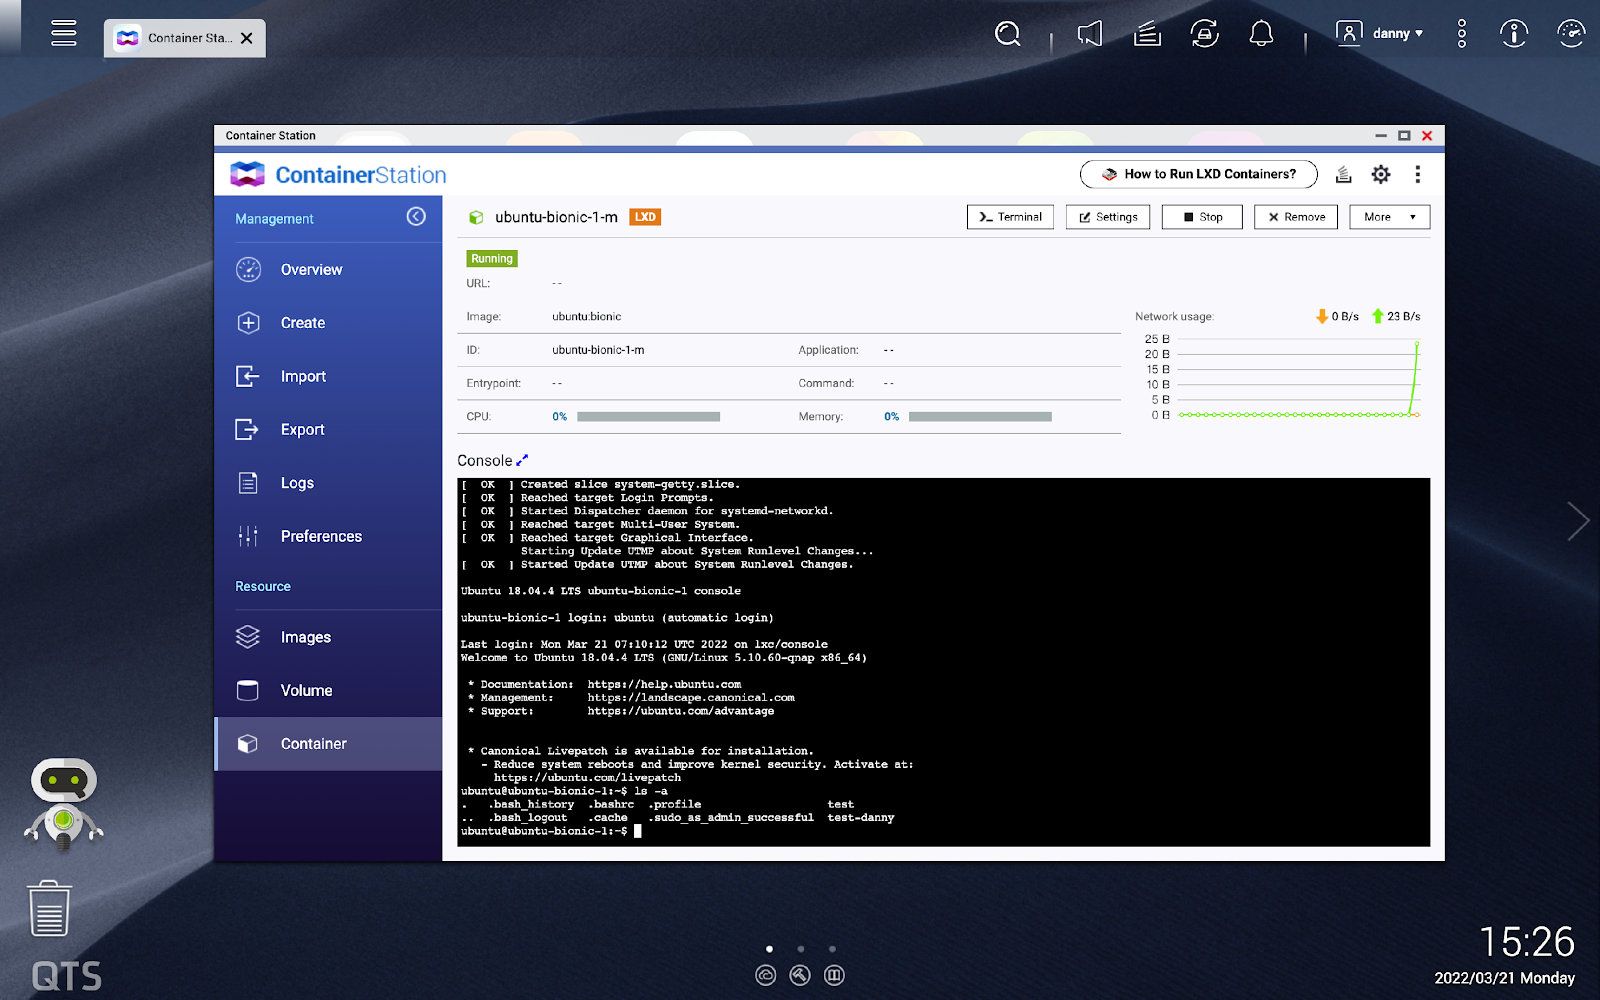Expand the danny user dropdown
1600x1000 pixels.
[1398, 33]
